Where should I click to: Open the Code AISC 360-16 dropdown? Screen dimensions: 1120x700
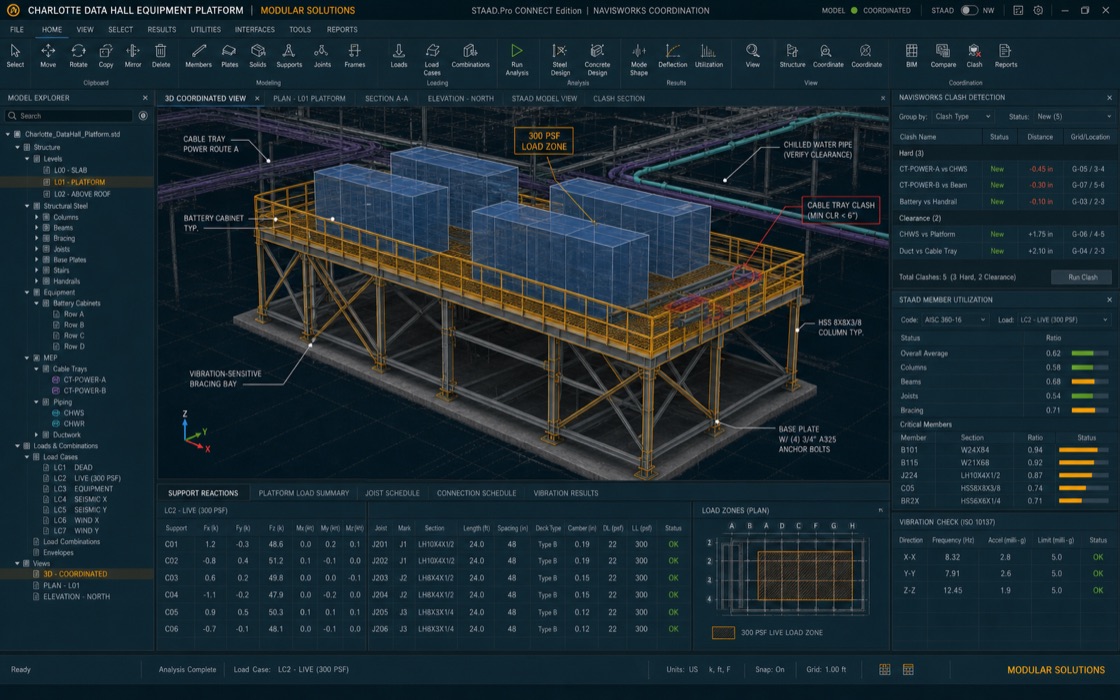pos(955,319)
